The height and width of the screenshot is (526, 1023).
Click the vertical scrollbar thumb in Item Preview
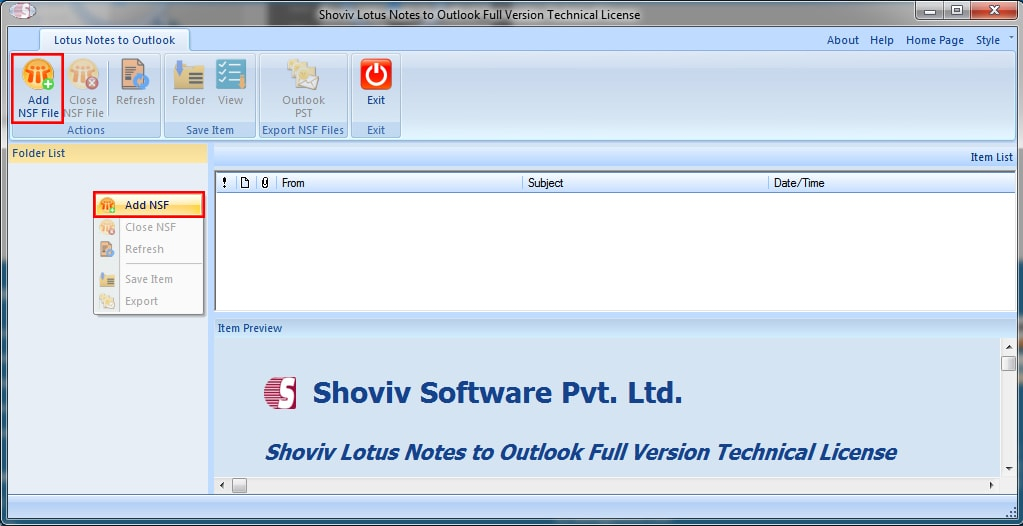pyautogui.click(x=1009, y=363)
